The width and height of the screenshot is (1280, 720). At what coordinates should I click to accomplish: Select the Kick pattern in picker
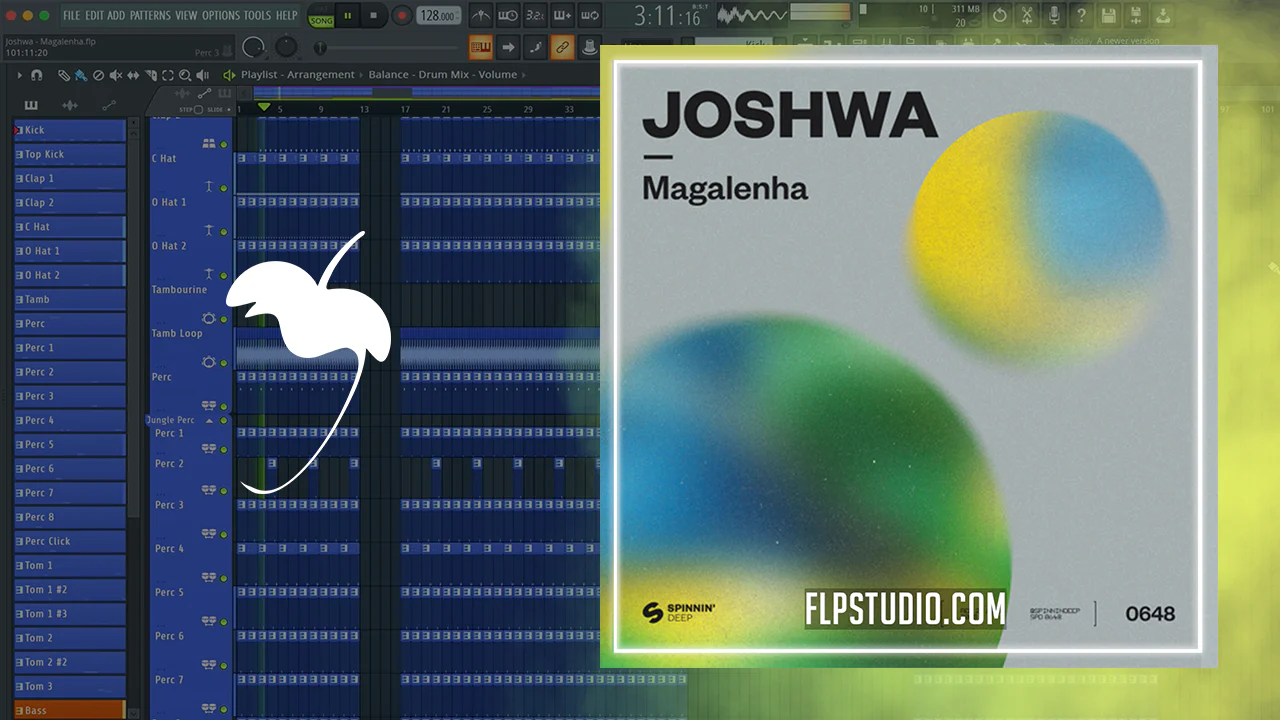point(70,130)
